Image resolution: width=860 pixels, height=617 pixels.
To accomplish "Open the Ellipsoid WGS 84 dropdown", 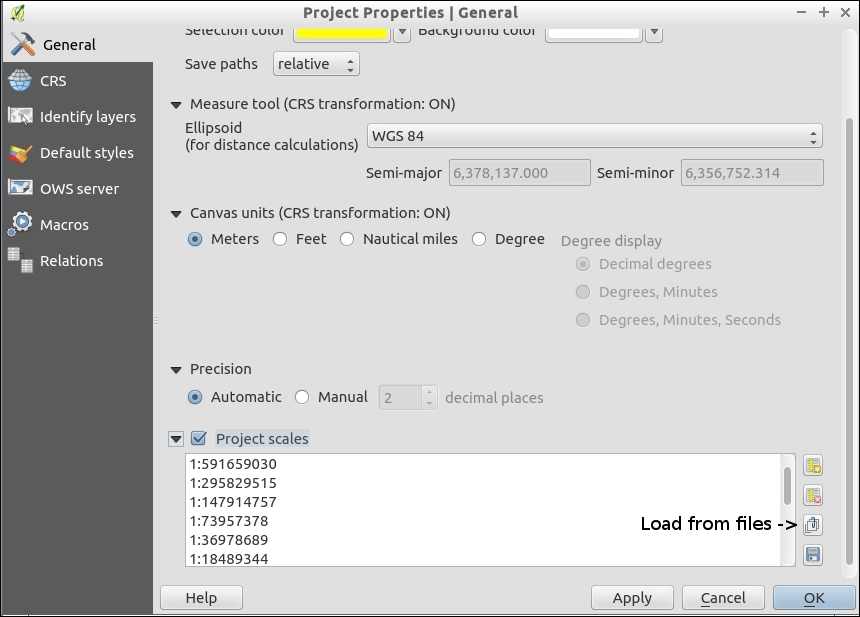I will (x=594, y=136).
